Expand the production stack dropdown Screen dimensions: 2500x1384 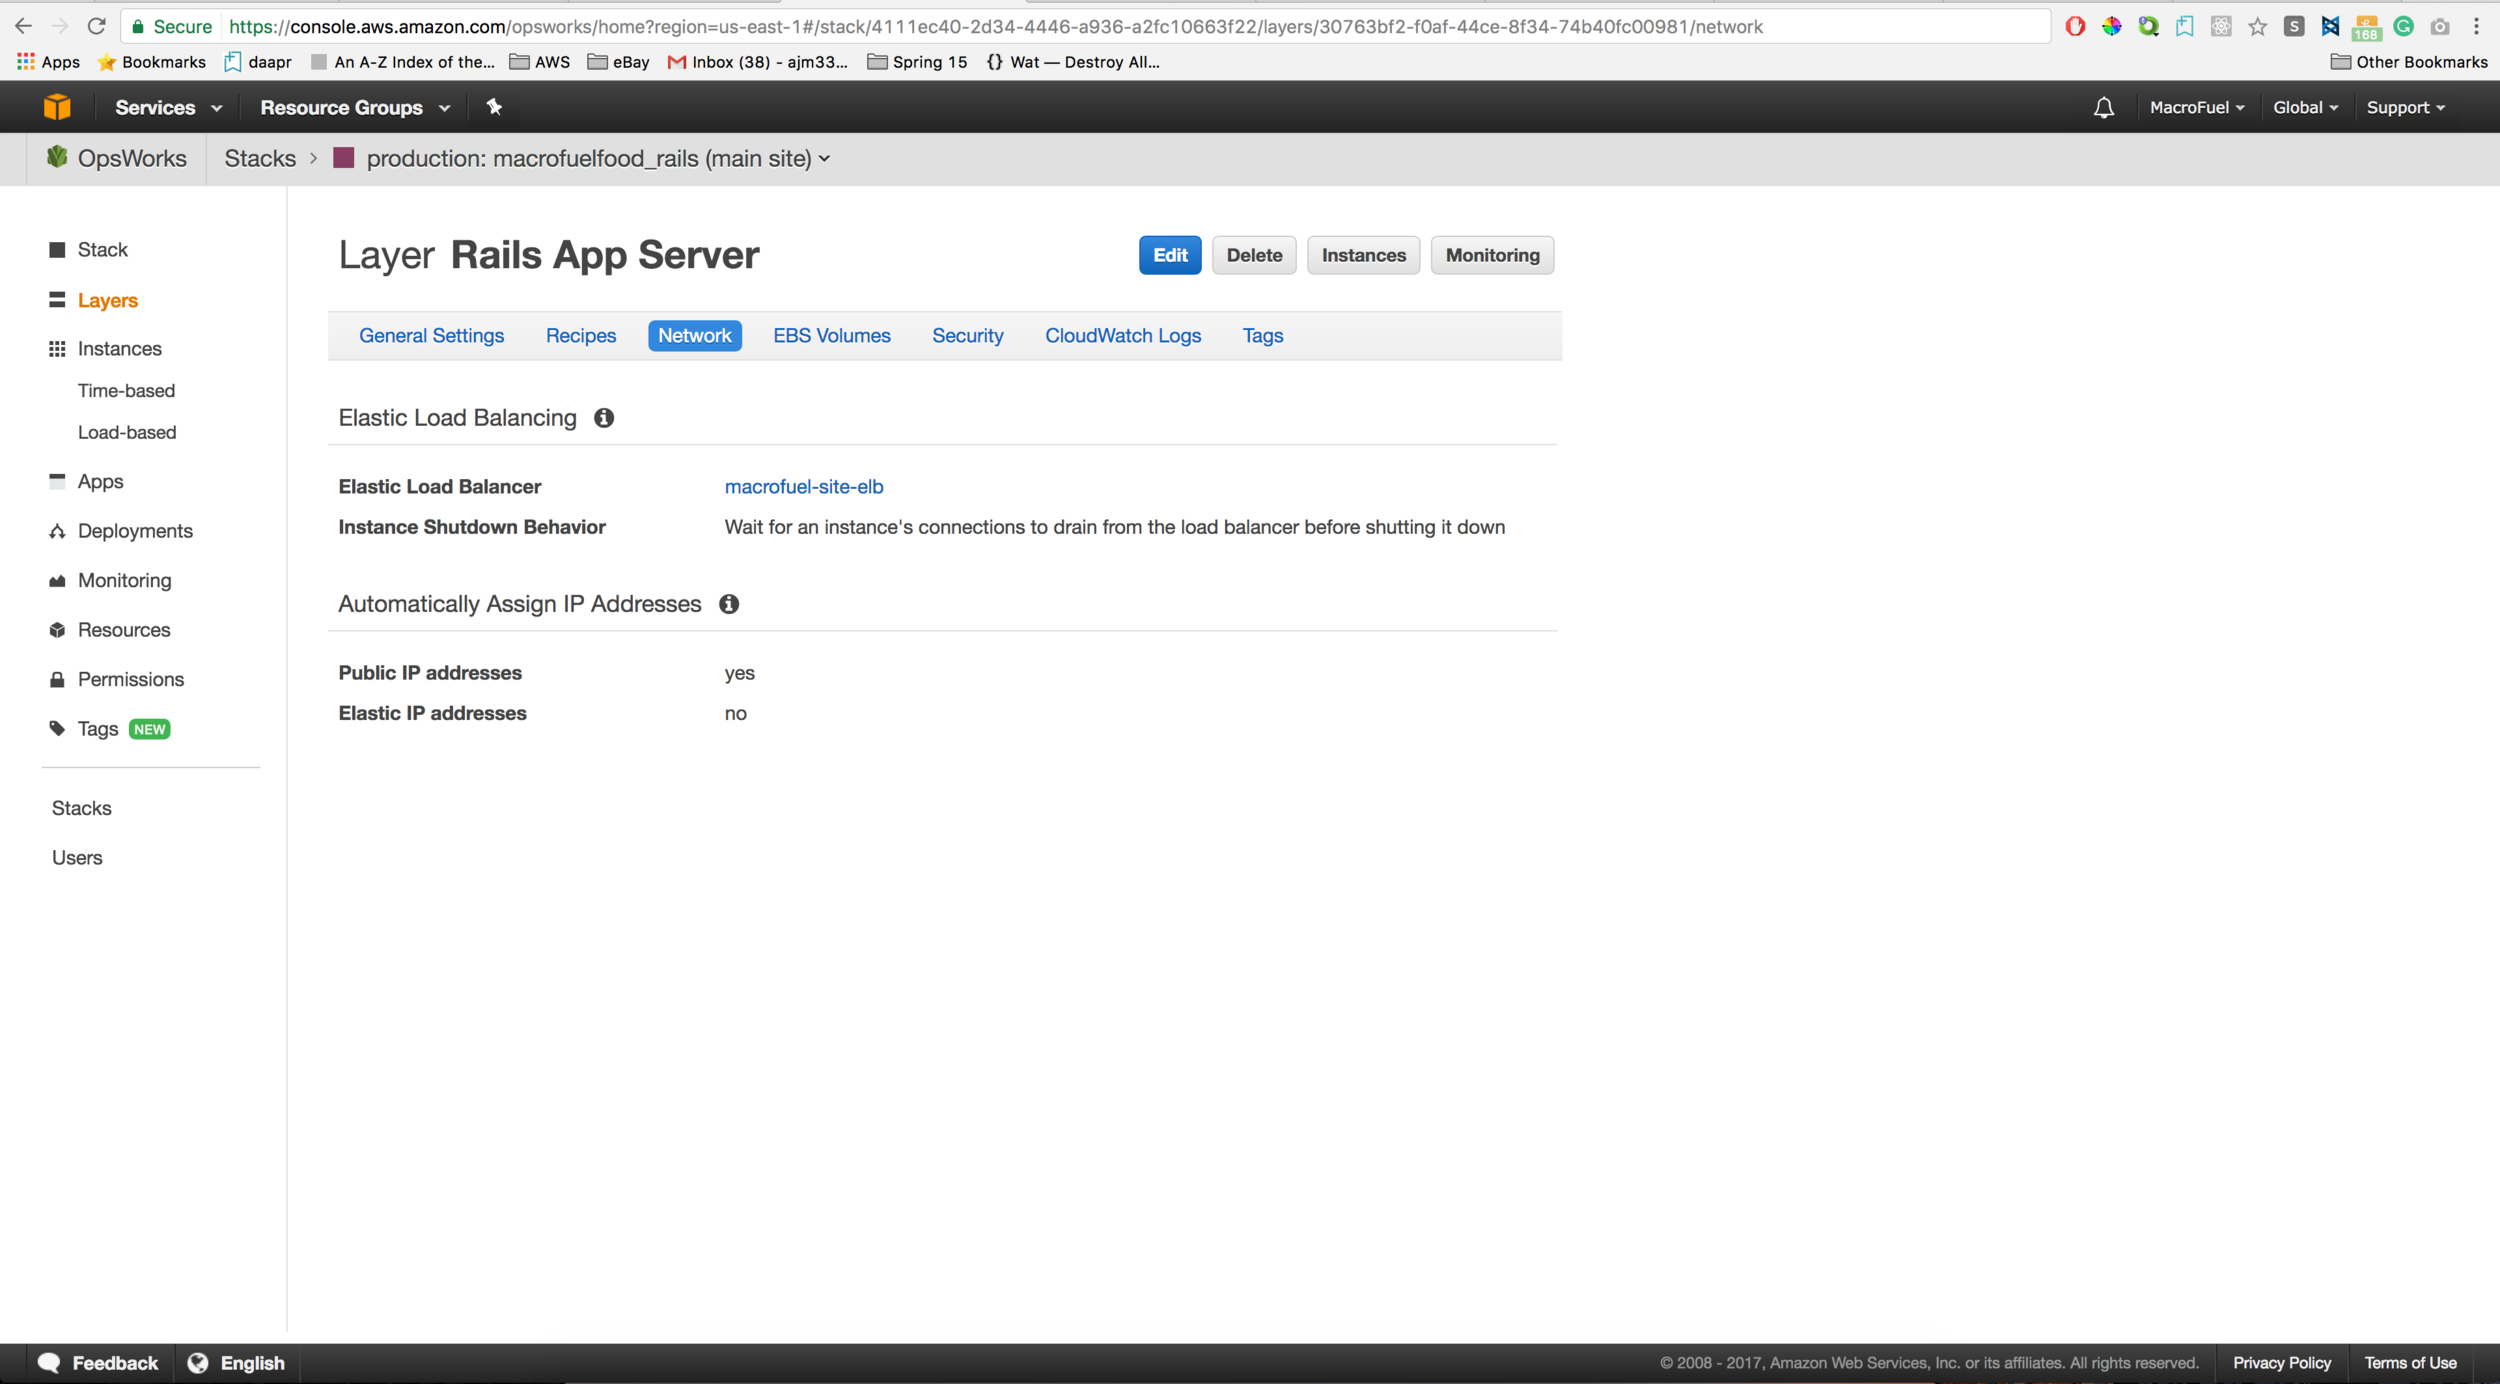(x=823, y=159)
